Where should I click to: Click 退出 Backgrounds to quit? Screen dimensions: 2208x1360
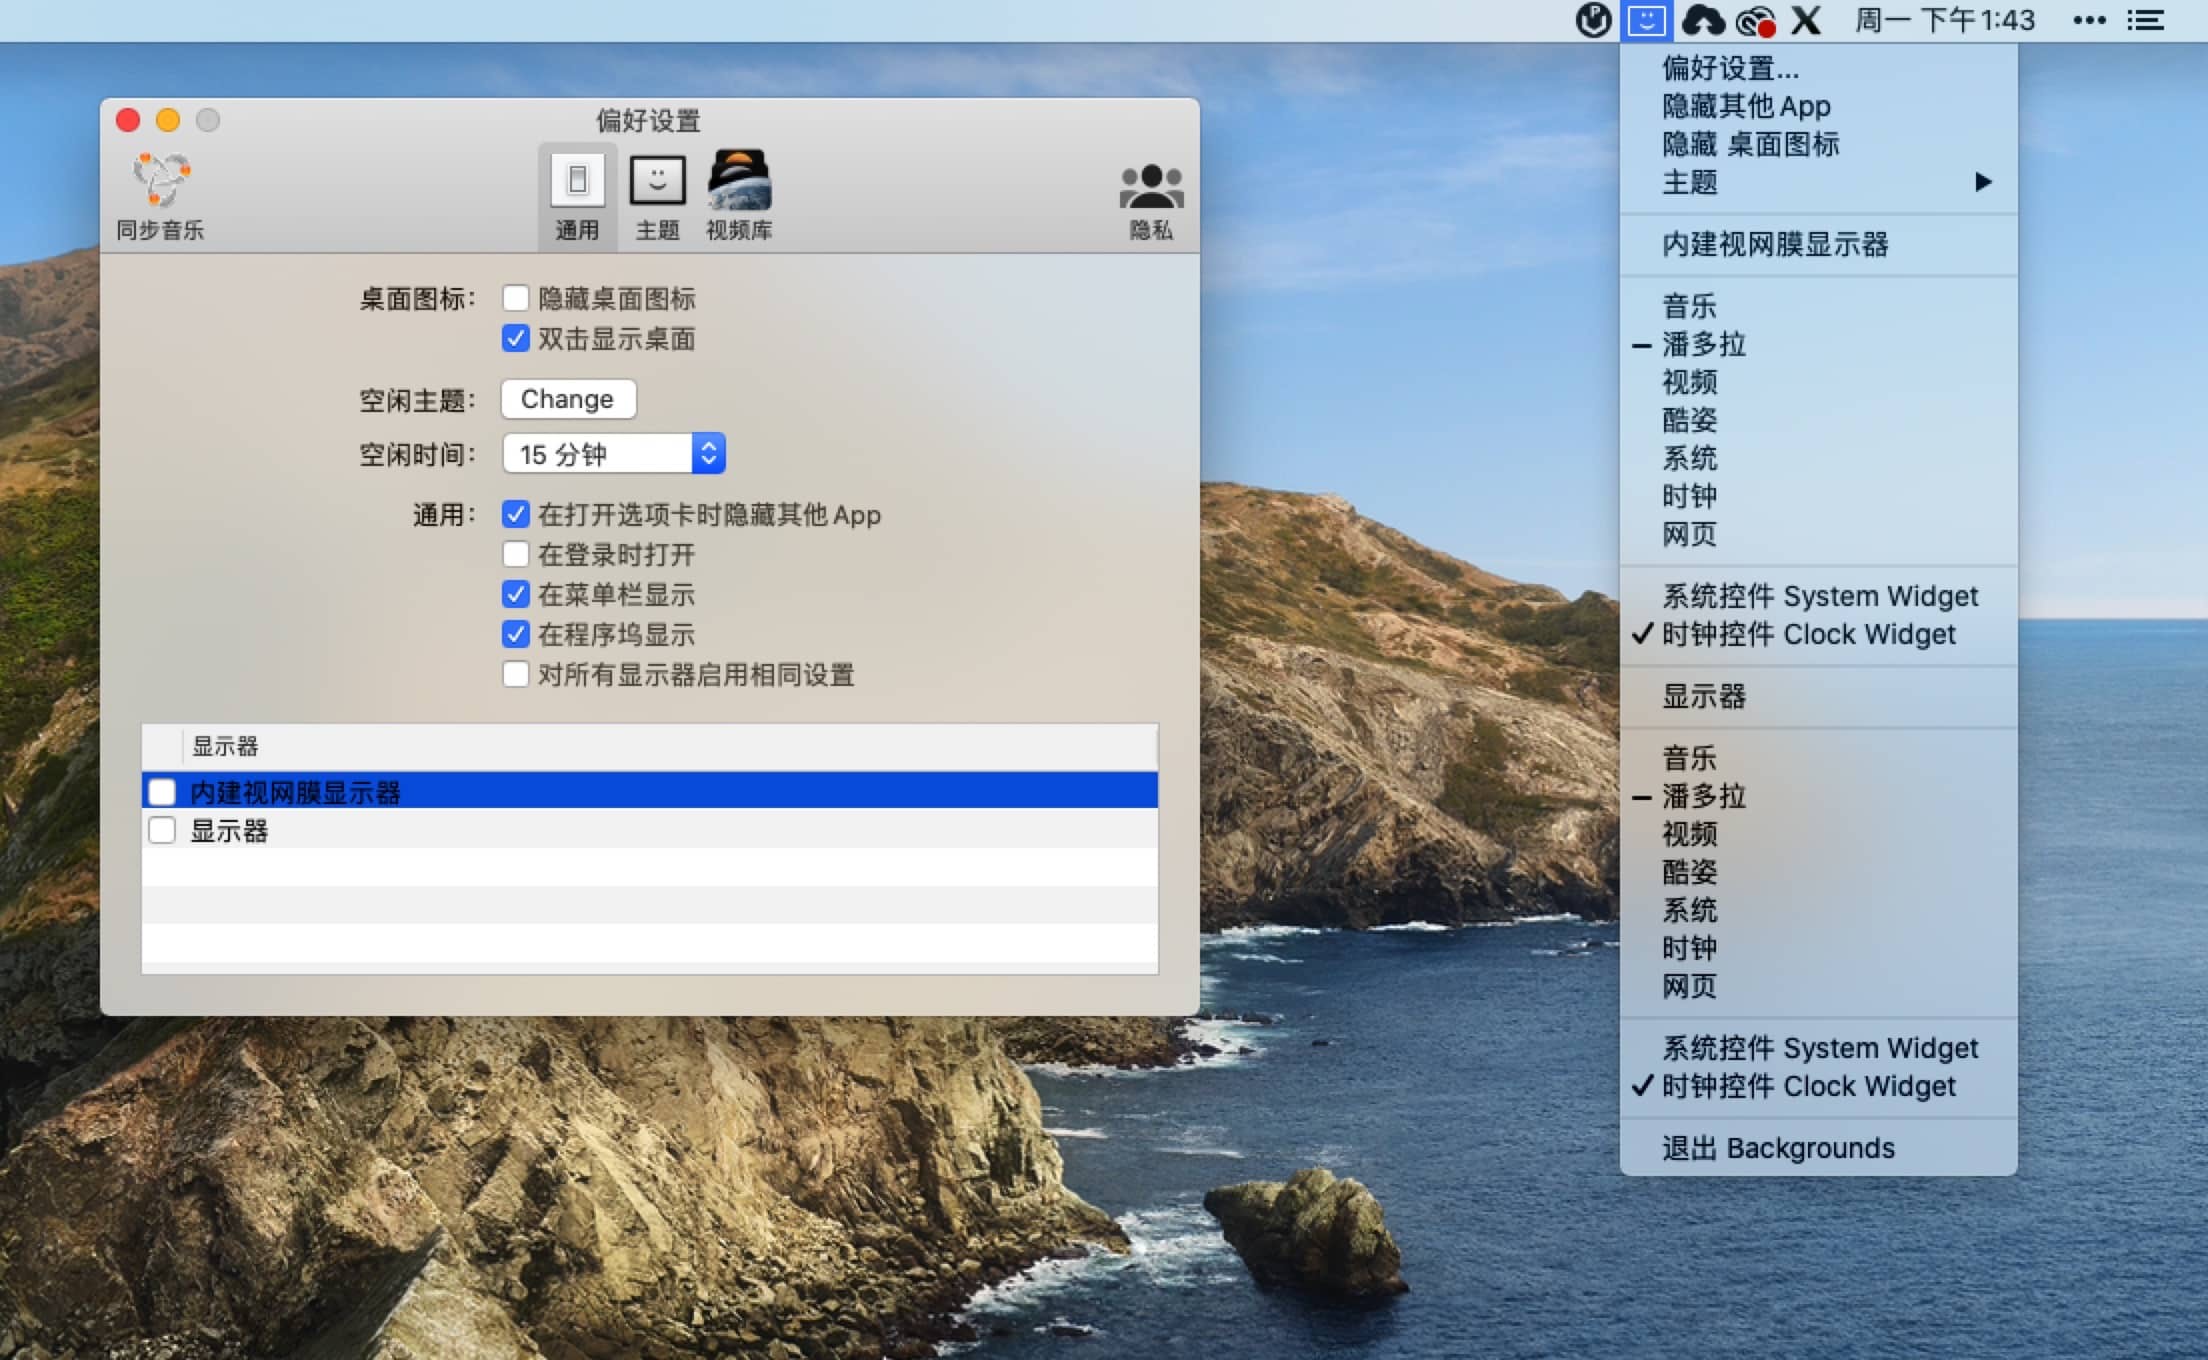1778,1148
